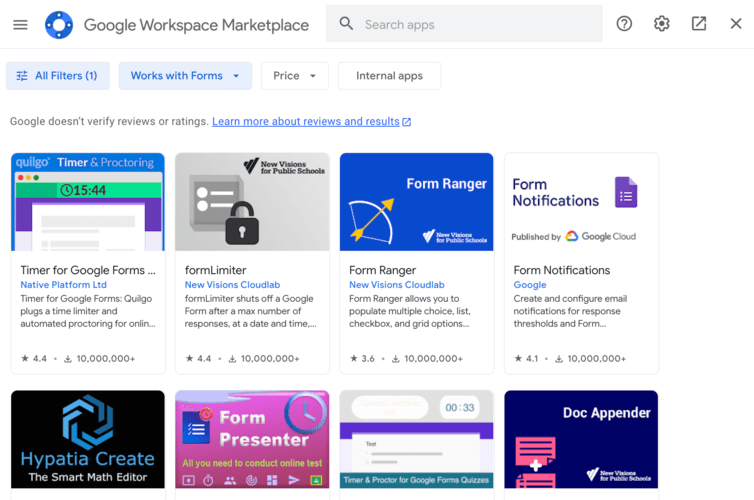Click the 4.1 star rating on Form Notifications

pyautogui.click(x=526, y=359)
